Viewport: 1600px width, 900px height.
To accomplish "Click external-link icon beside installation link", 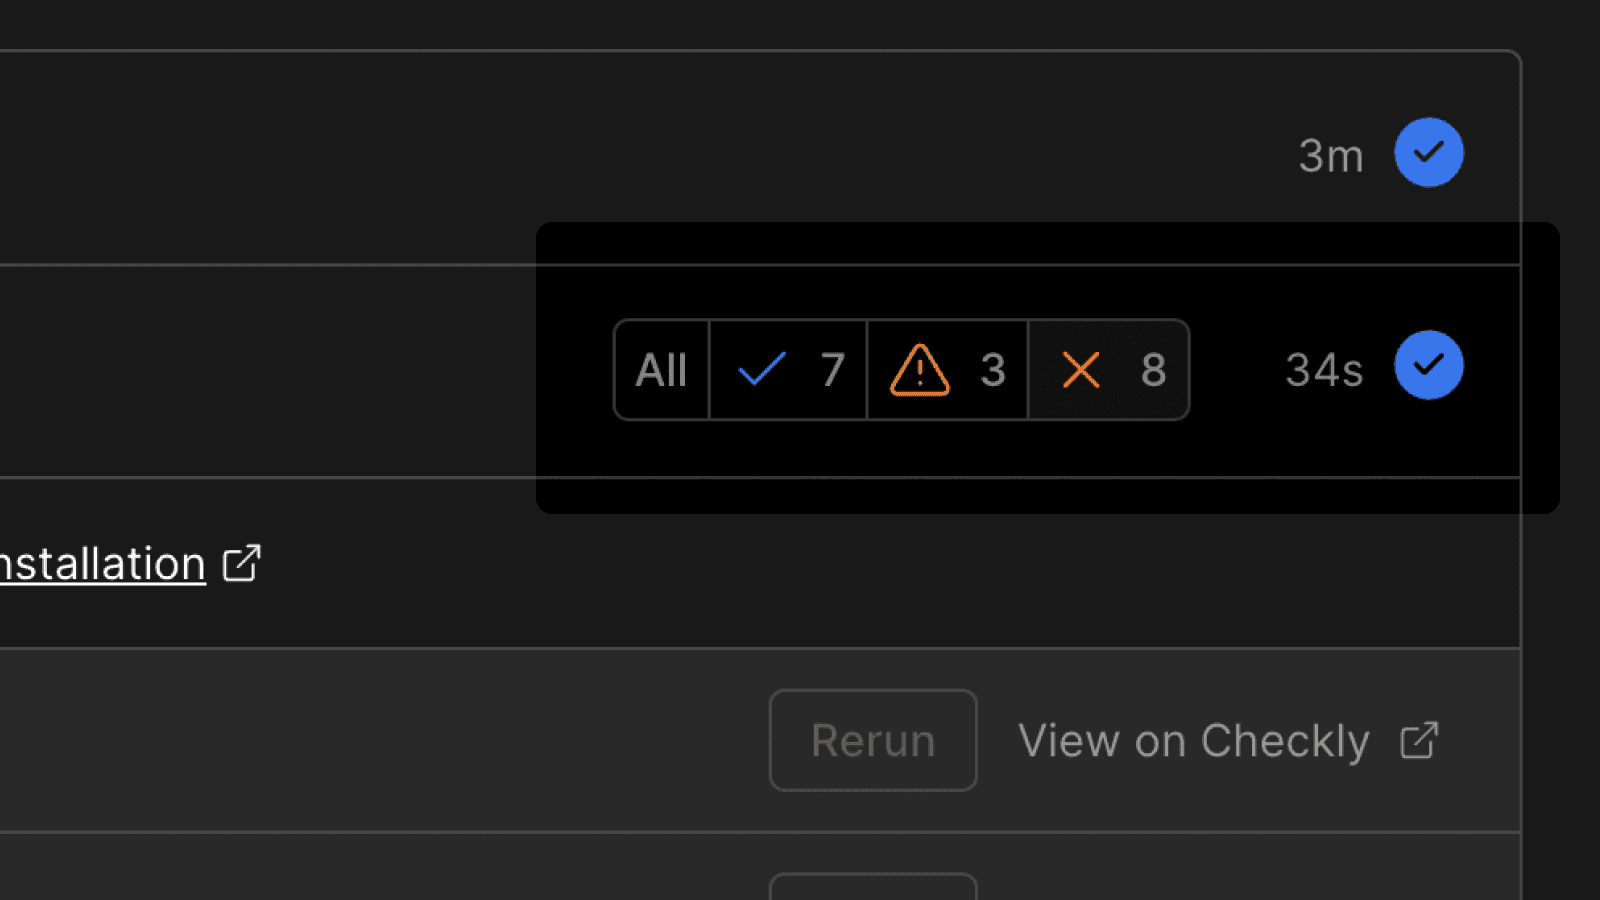I will click(242, 563).
